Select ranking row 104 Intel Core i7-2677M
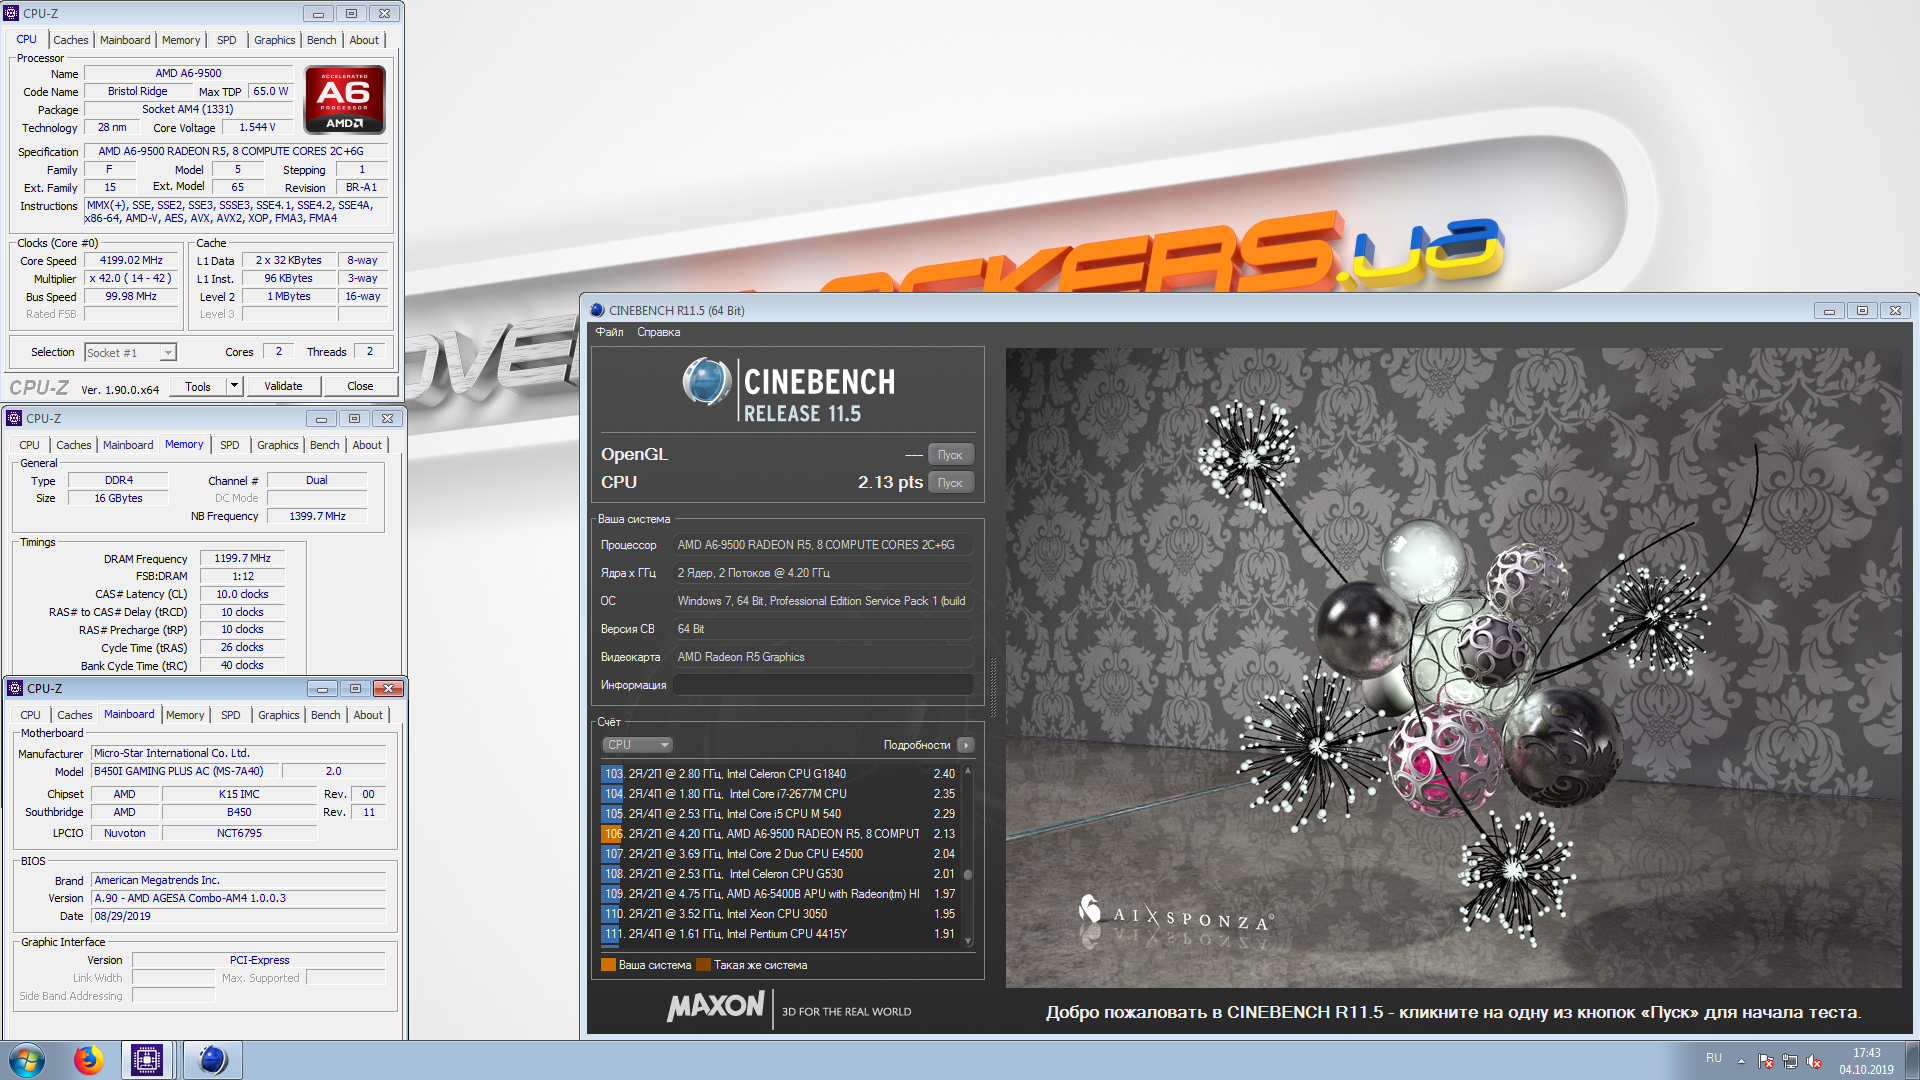 [780, 794]
